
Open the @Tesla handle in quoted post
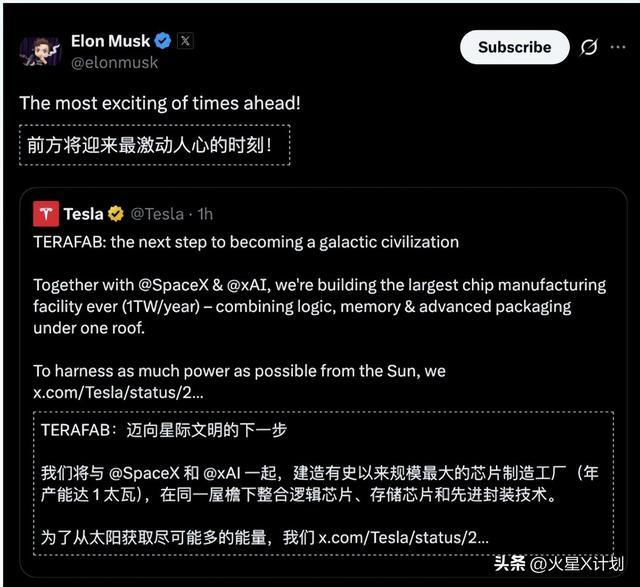coord(157,213)
